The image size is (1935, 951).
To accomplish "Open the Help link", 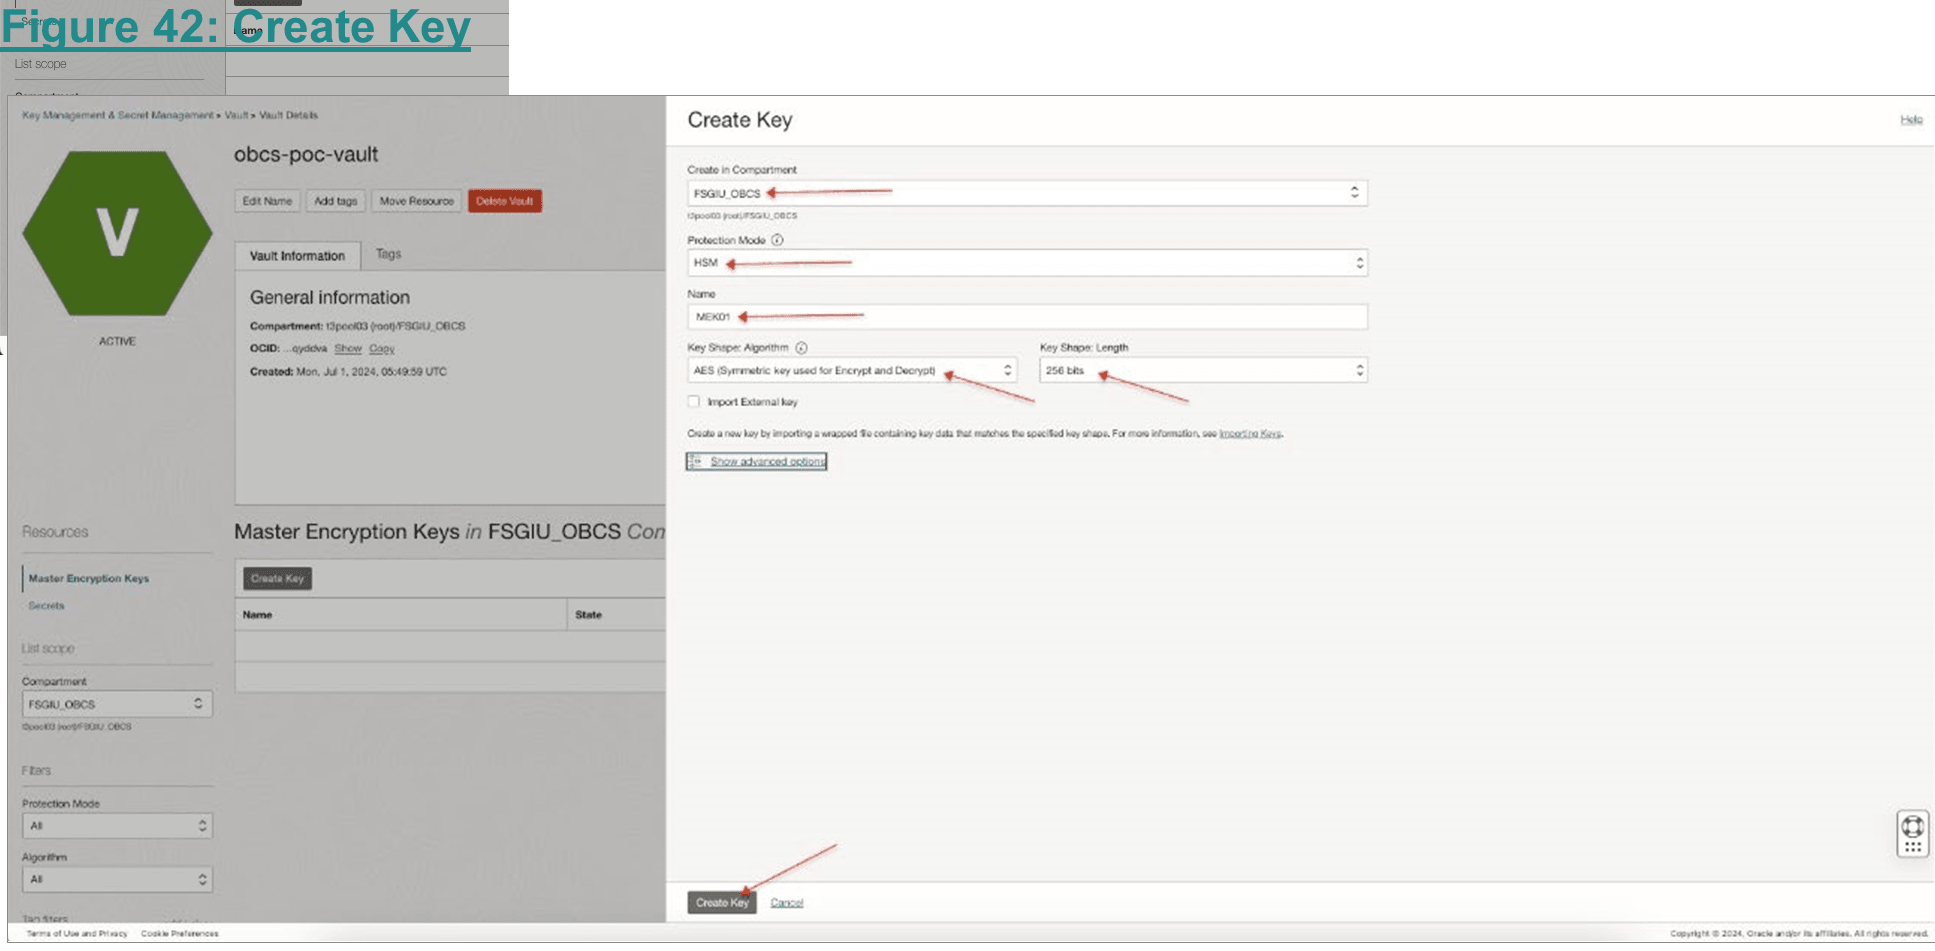I will tap(1911, 120).
